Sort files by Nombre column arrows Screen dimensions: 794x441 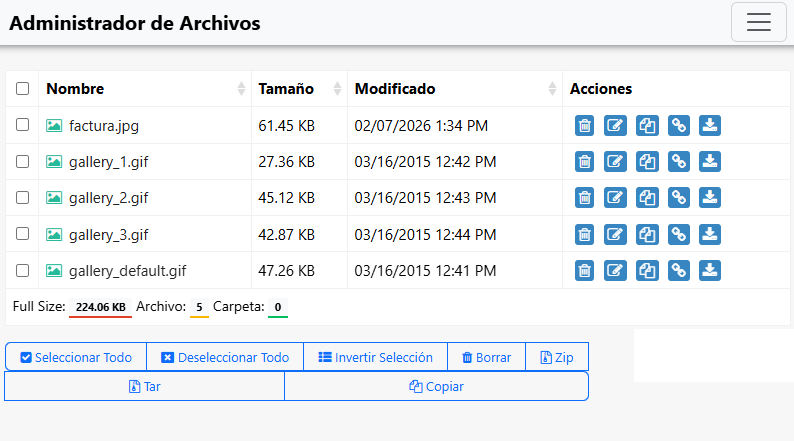click(241, 89)
